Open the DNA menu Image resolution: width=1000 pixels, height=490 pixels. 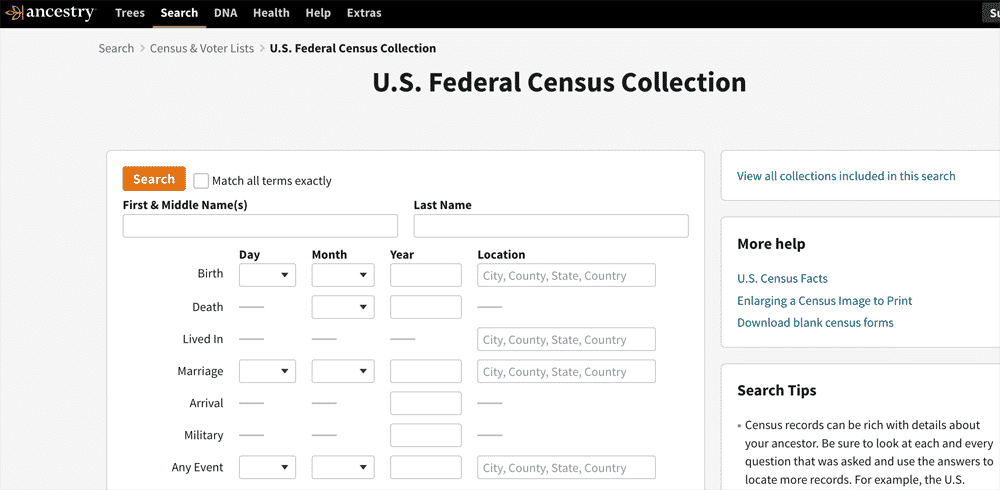click(x=225, y=13)
